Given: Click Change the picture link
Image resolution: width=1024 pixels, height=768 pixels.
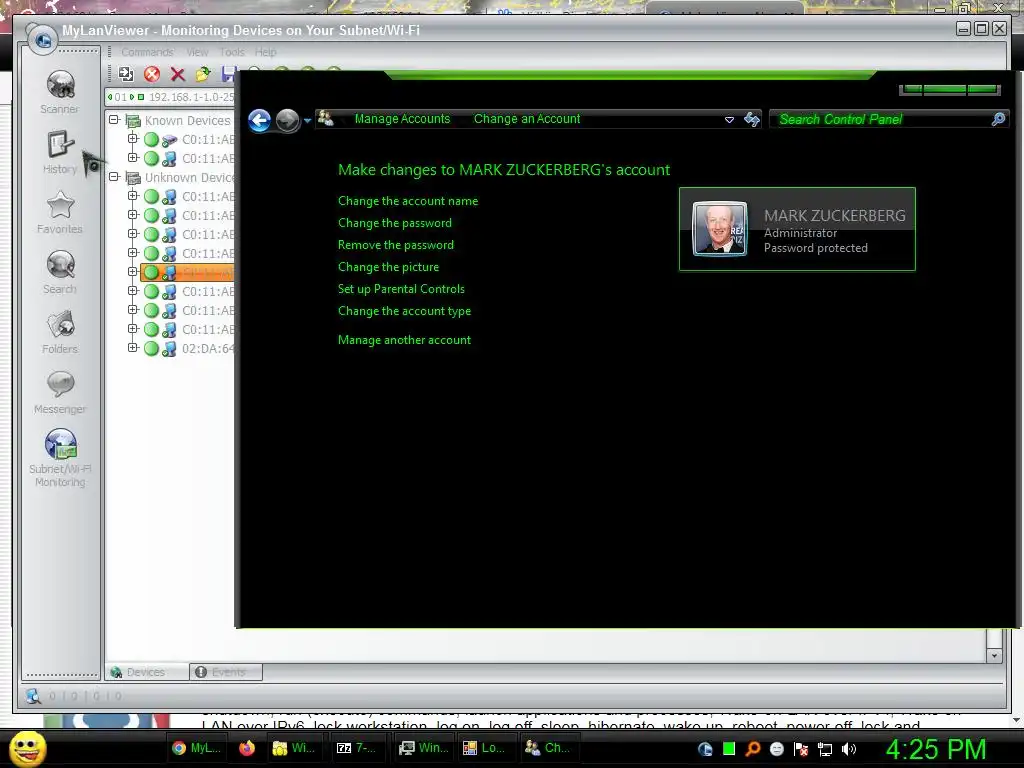Looking at the screenshot, I should coord(389,266).
